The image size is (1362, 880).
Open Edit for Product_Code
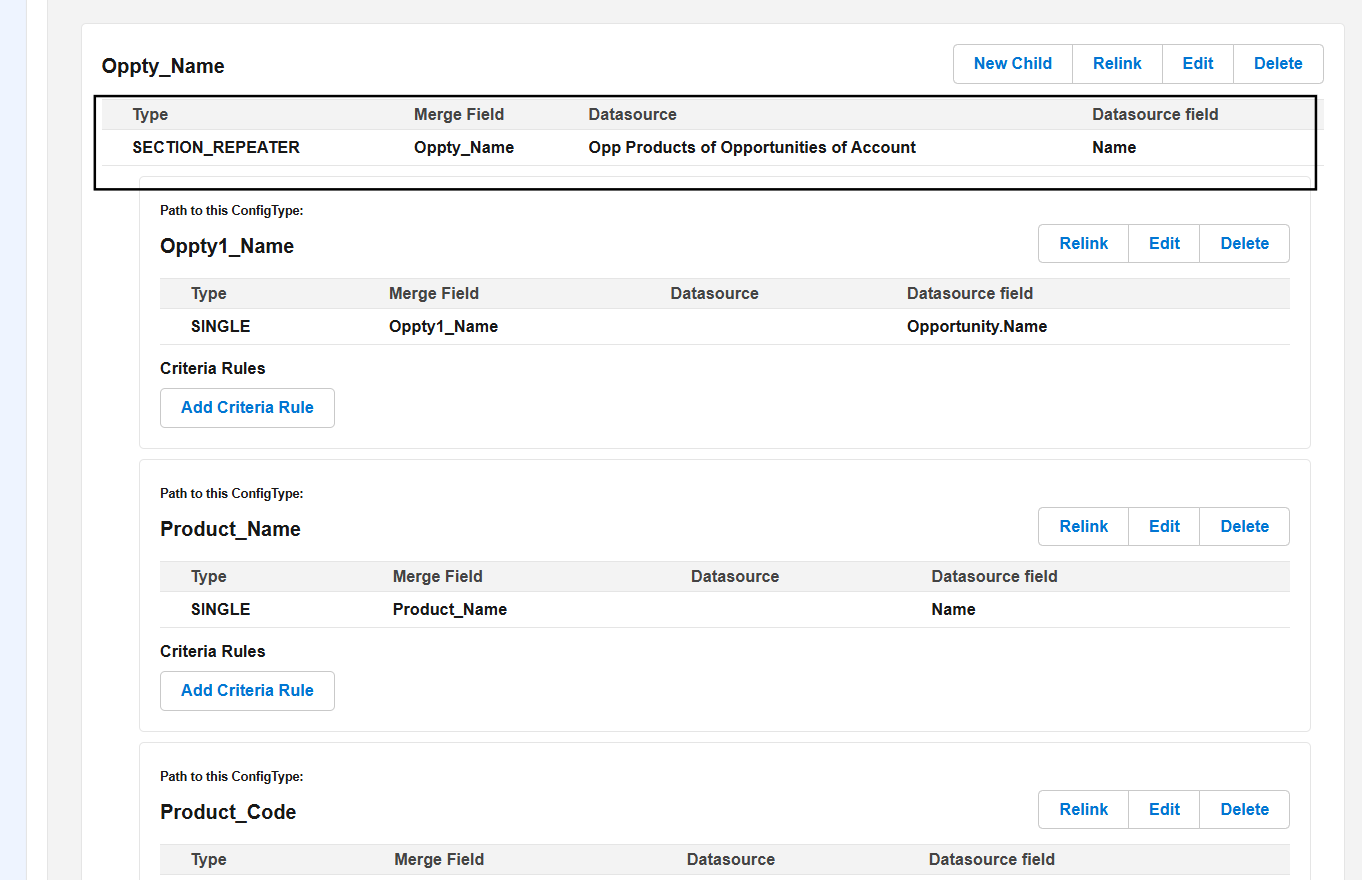click(x=1164, y=810)
